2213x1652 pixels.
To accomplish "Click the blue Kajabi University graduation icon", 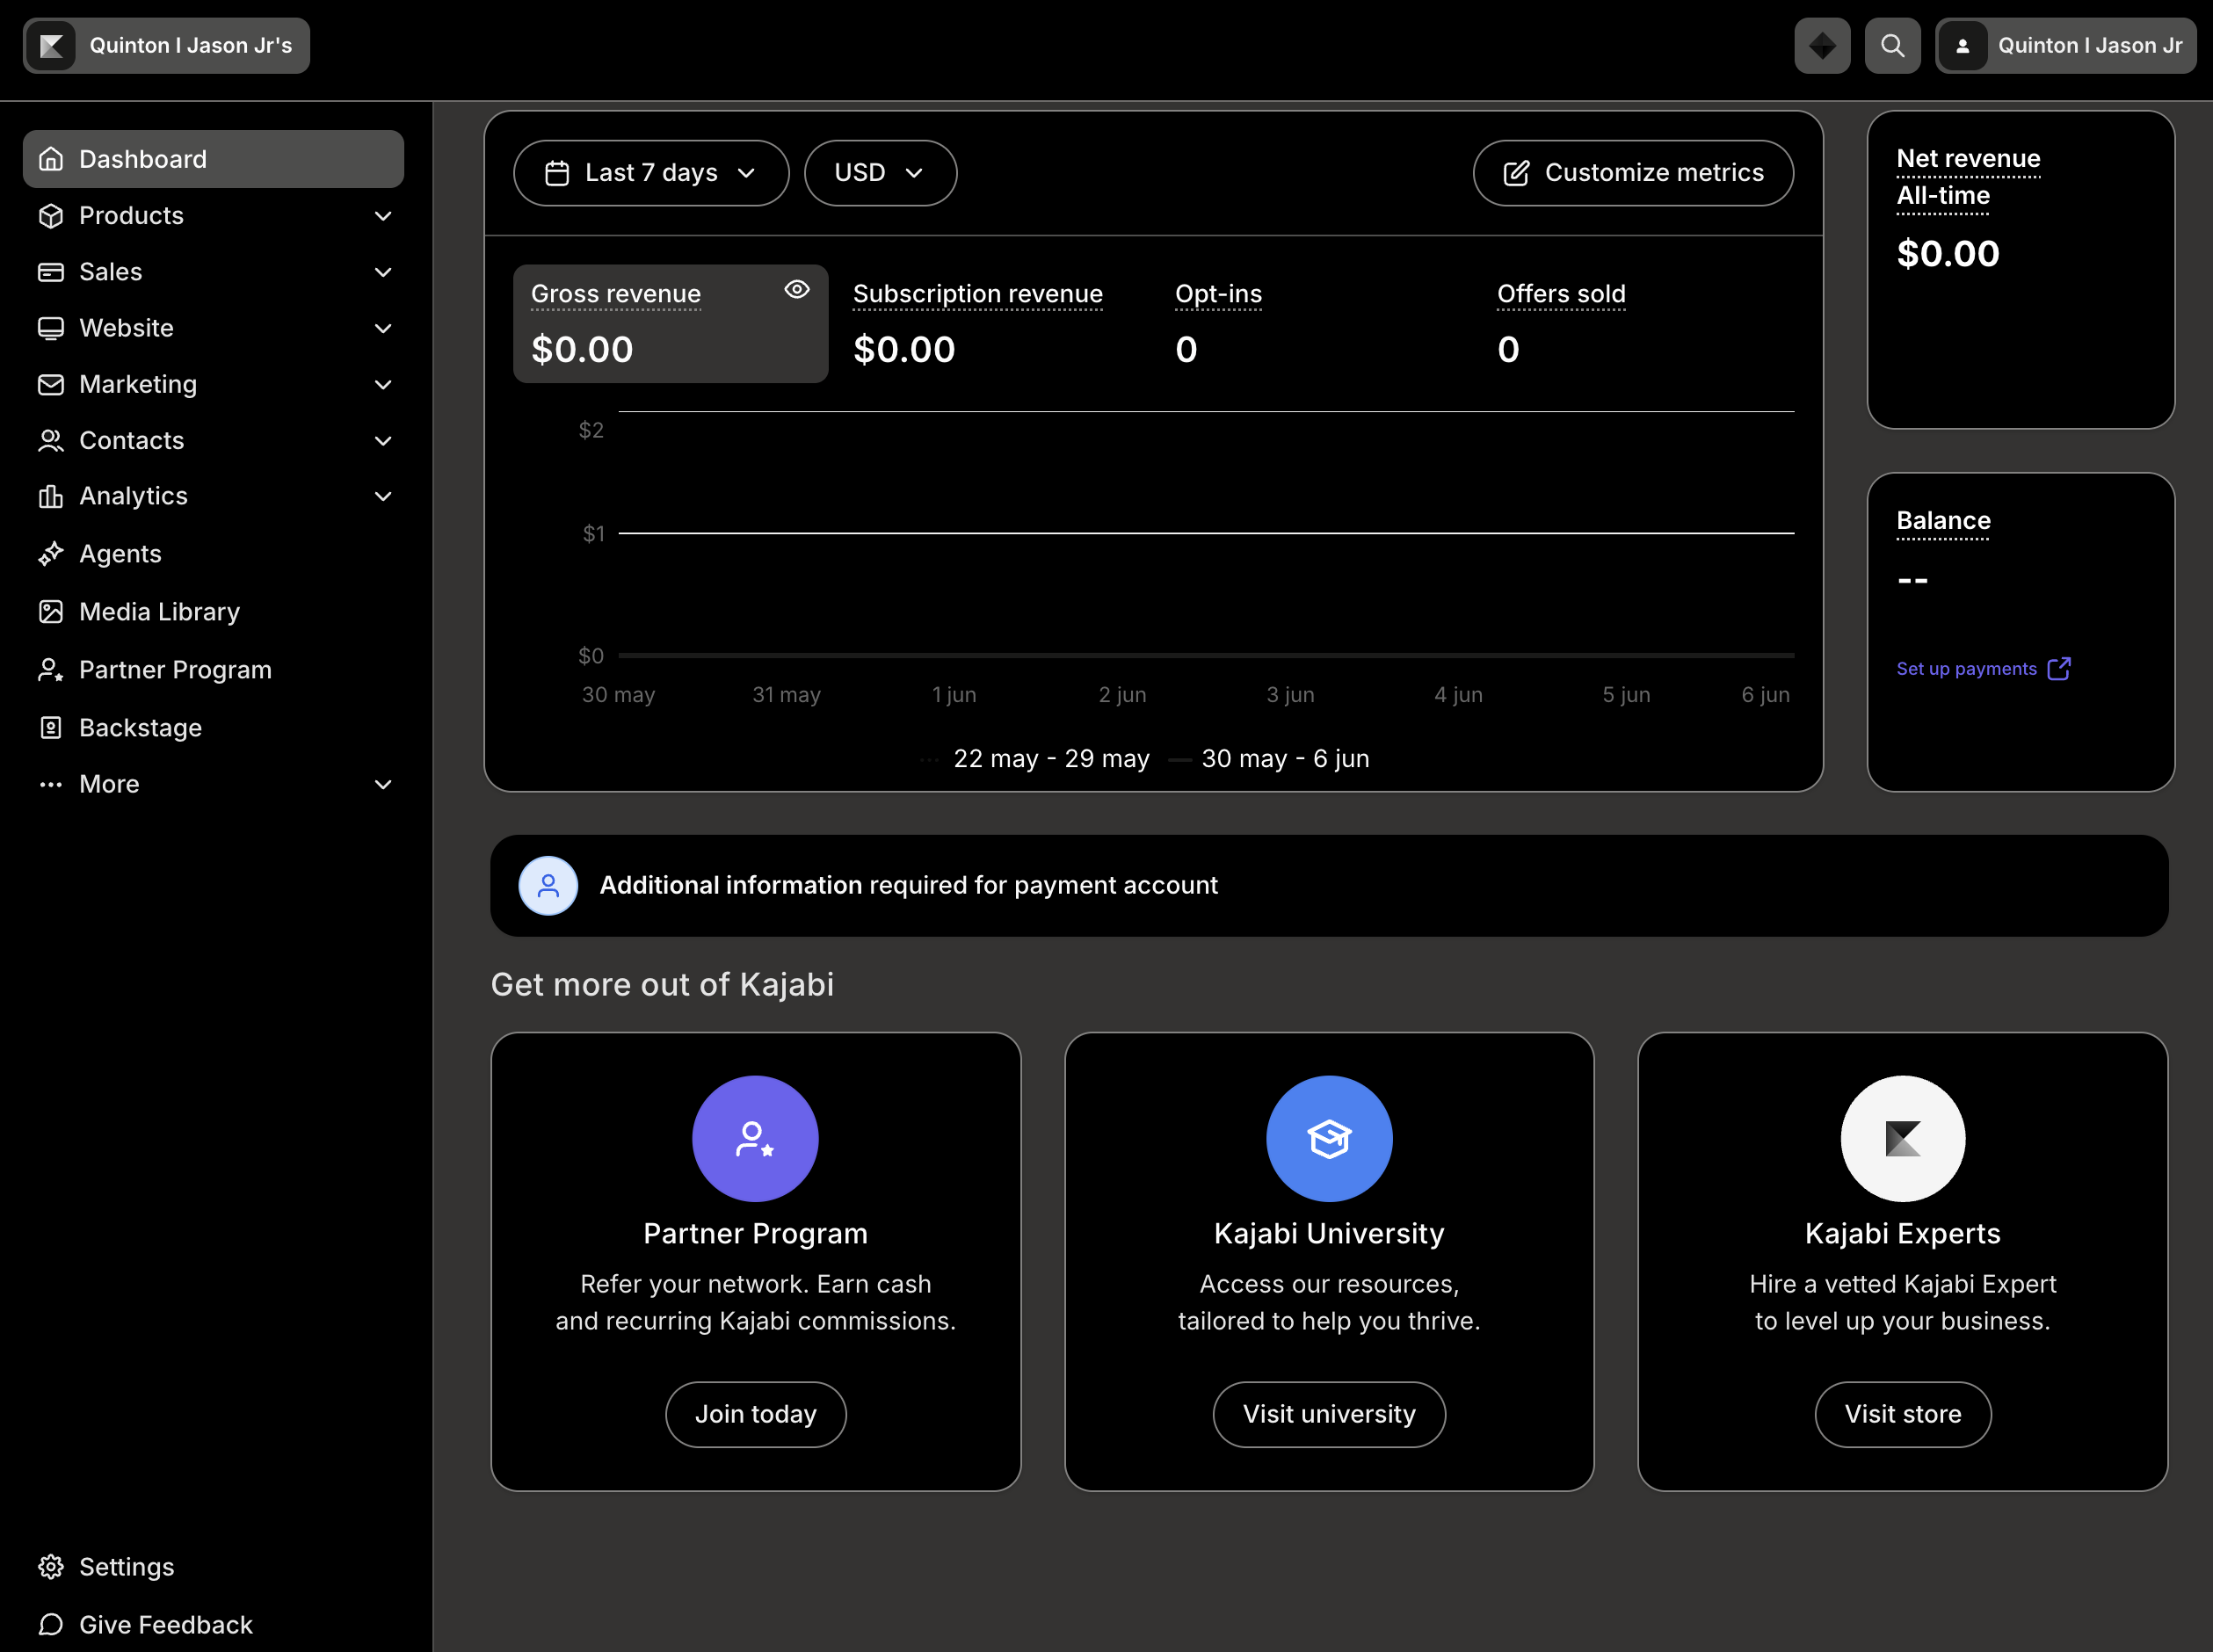I will (x=1329, y=1138).
